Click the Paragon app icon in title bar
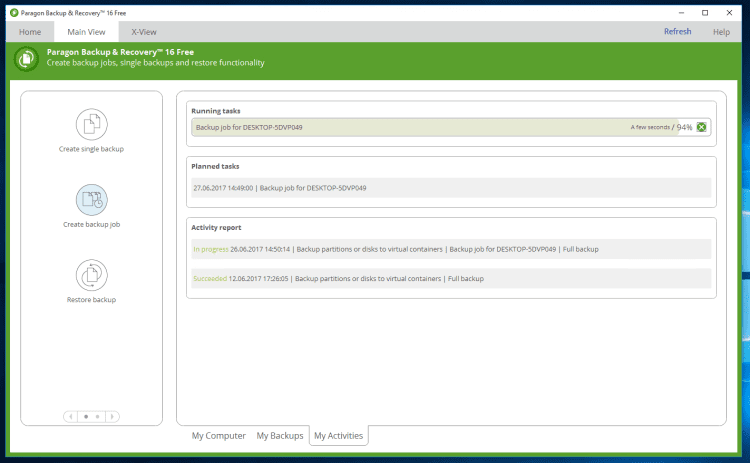Viewport: 750px width, 463px height. [x=14, y=13]
